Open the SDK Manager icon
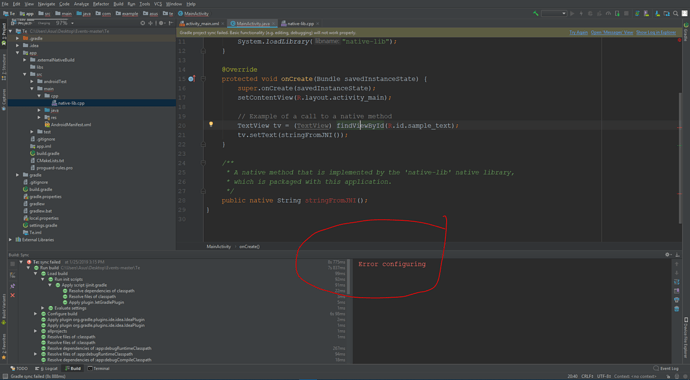Screen dimensions: 690x380 click(657, 14)
